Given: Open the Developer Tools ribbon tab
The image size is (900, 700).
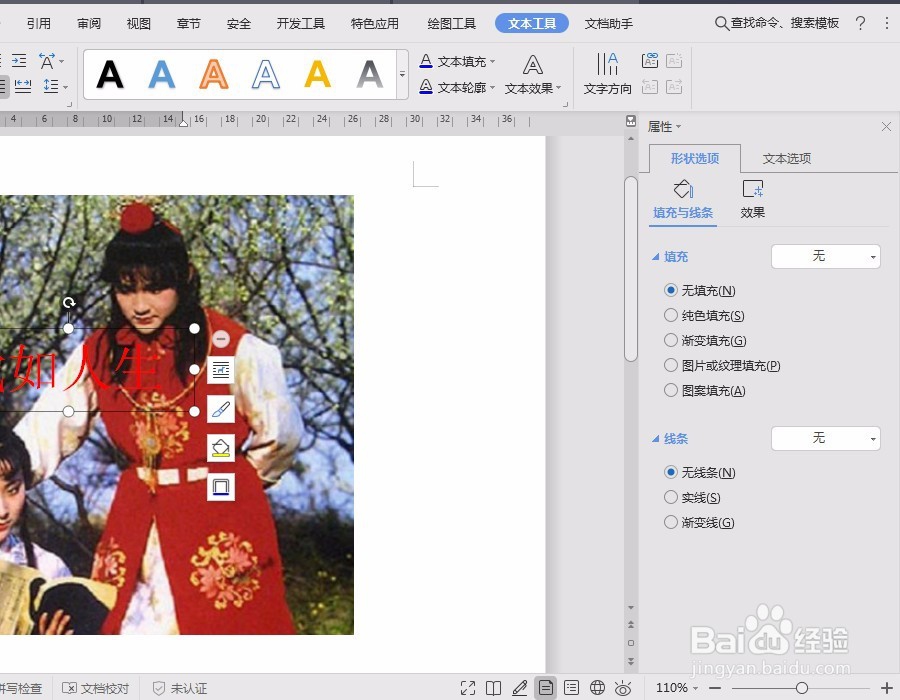Looking at the screenshot, I should [300, 24].
